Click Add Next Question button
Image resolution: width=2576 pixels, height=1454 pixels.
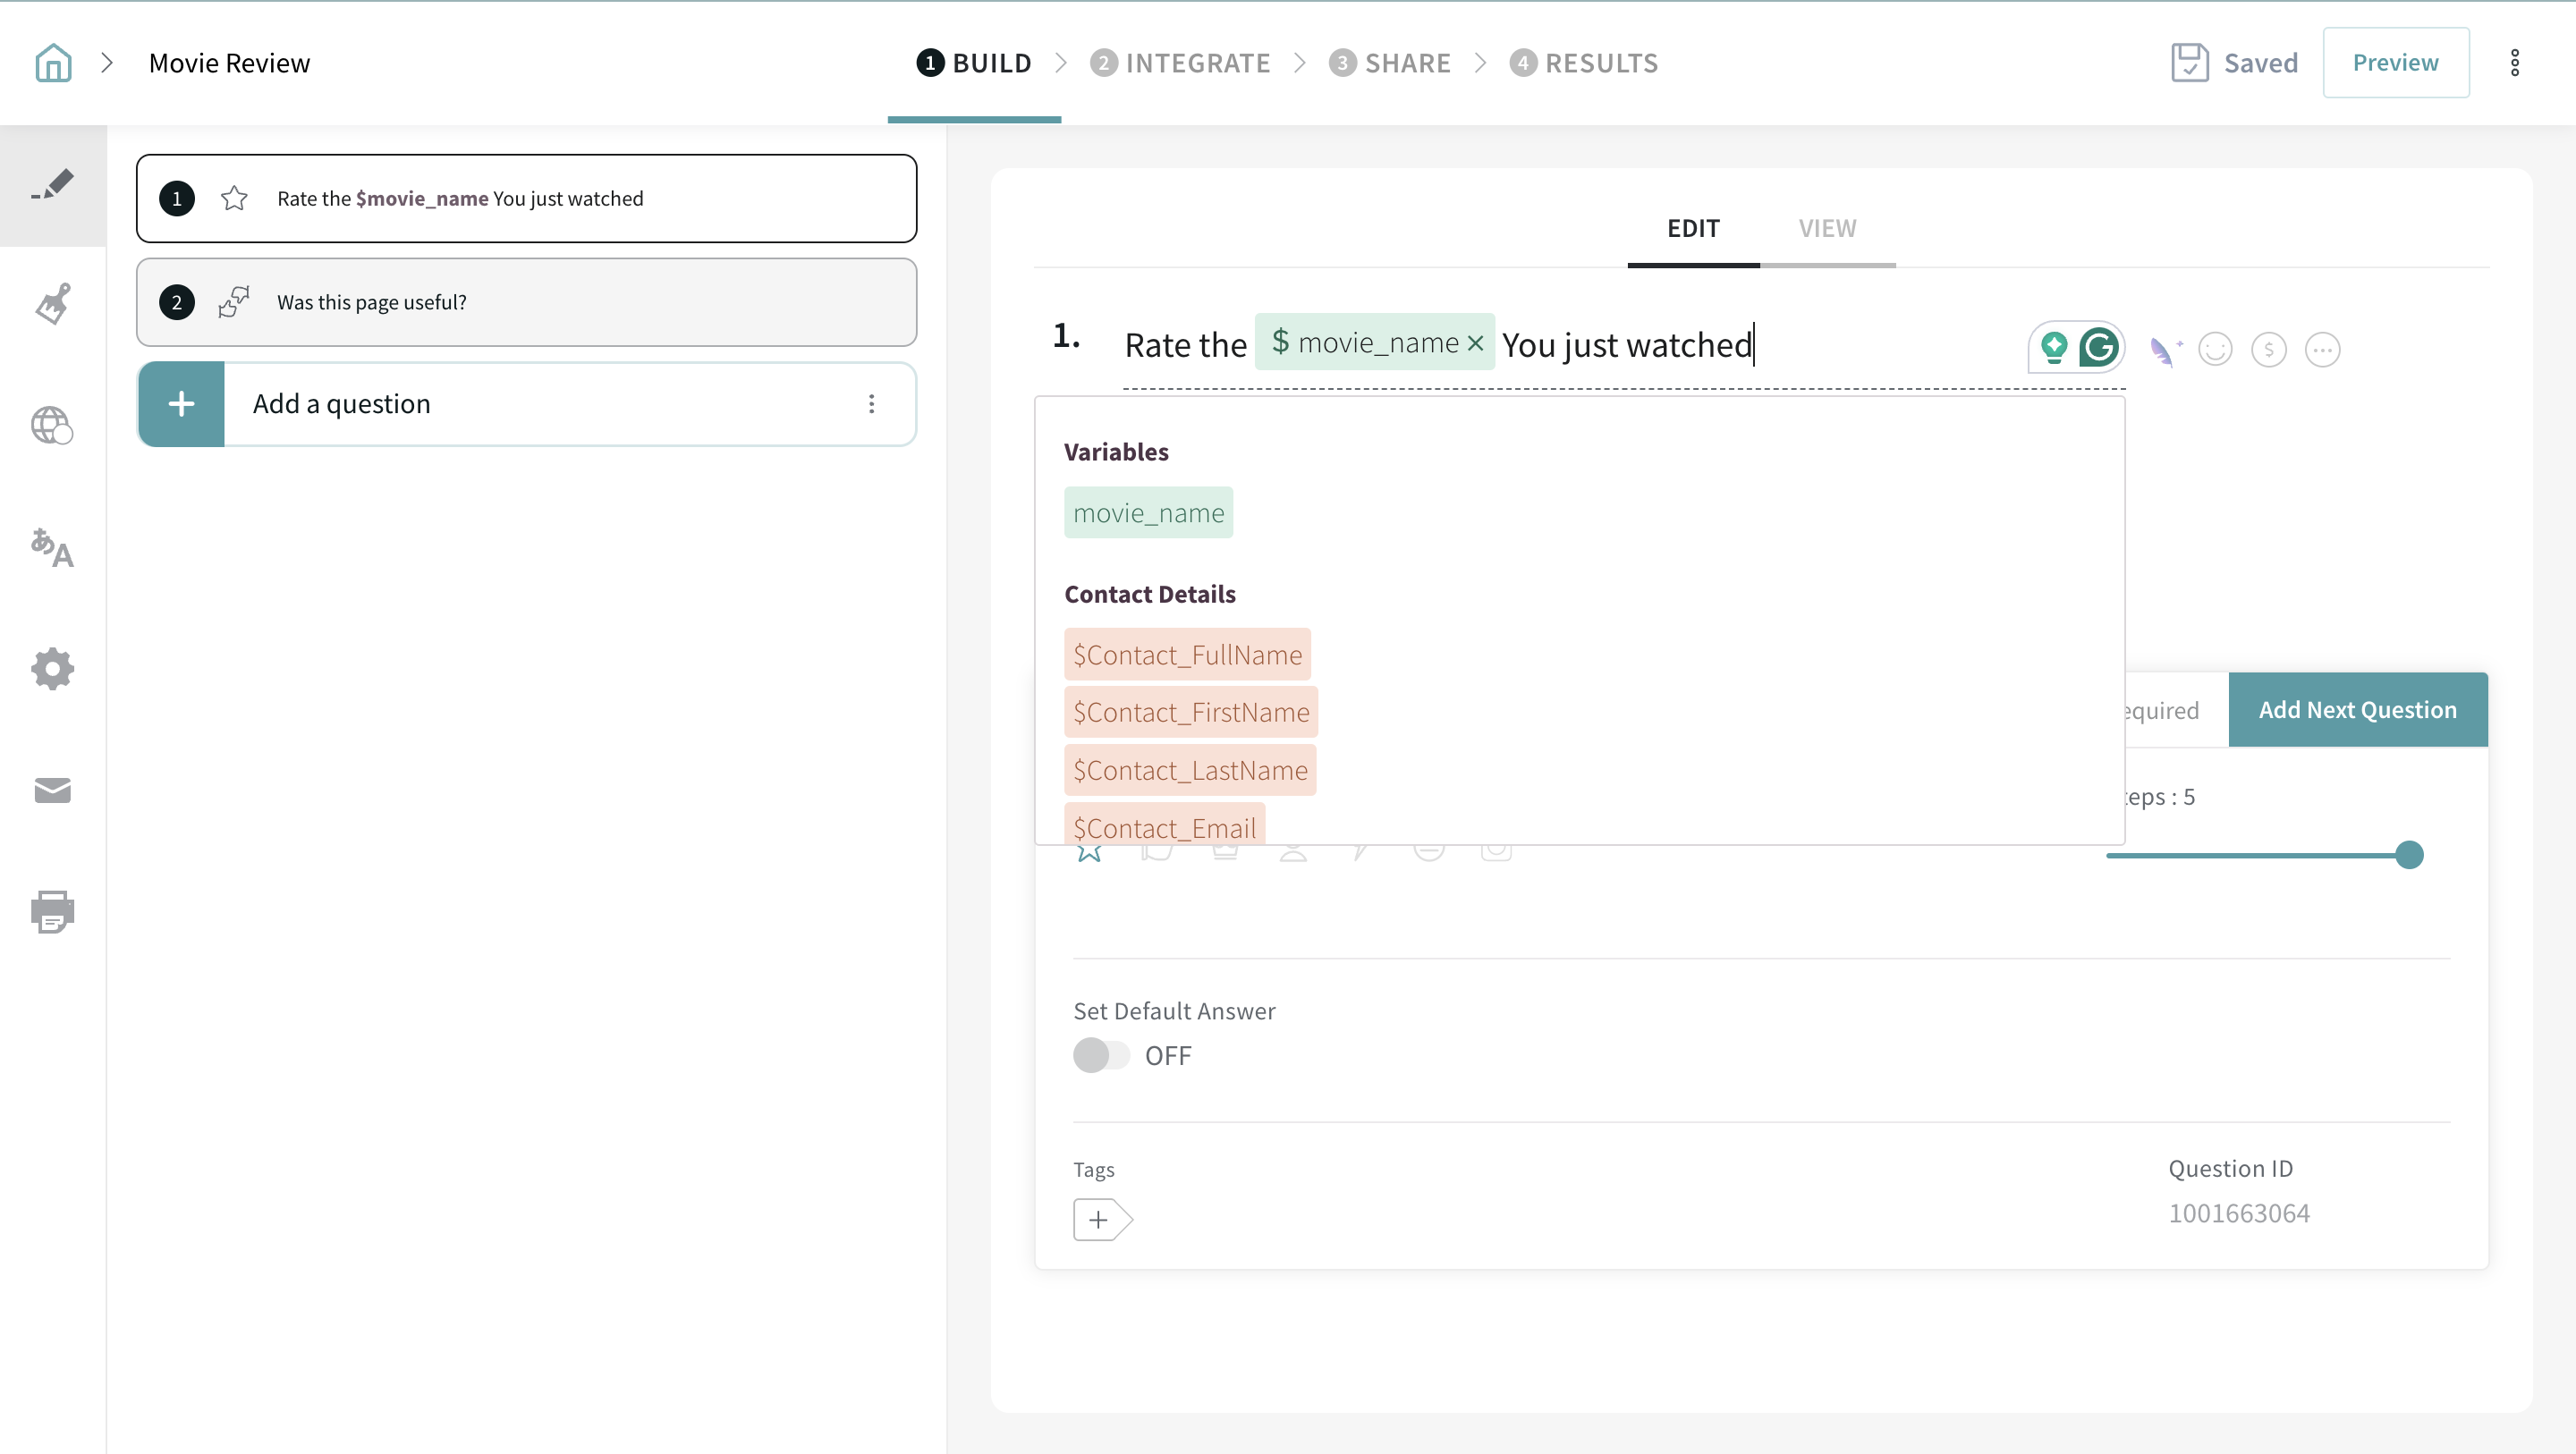(2357, 710)
